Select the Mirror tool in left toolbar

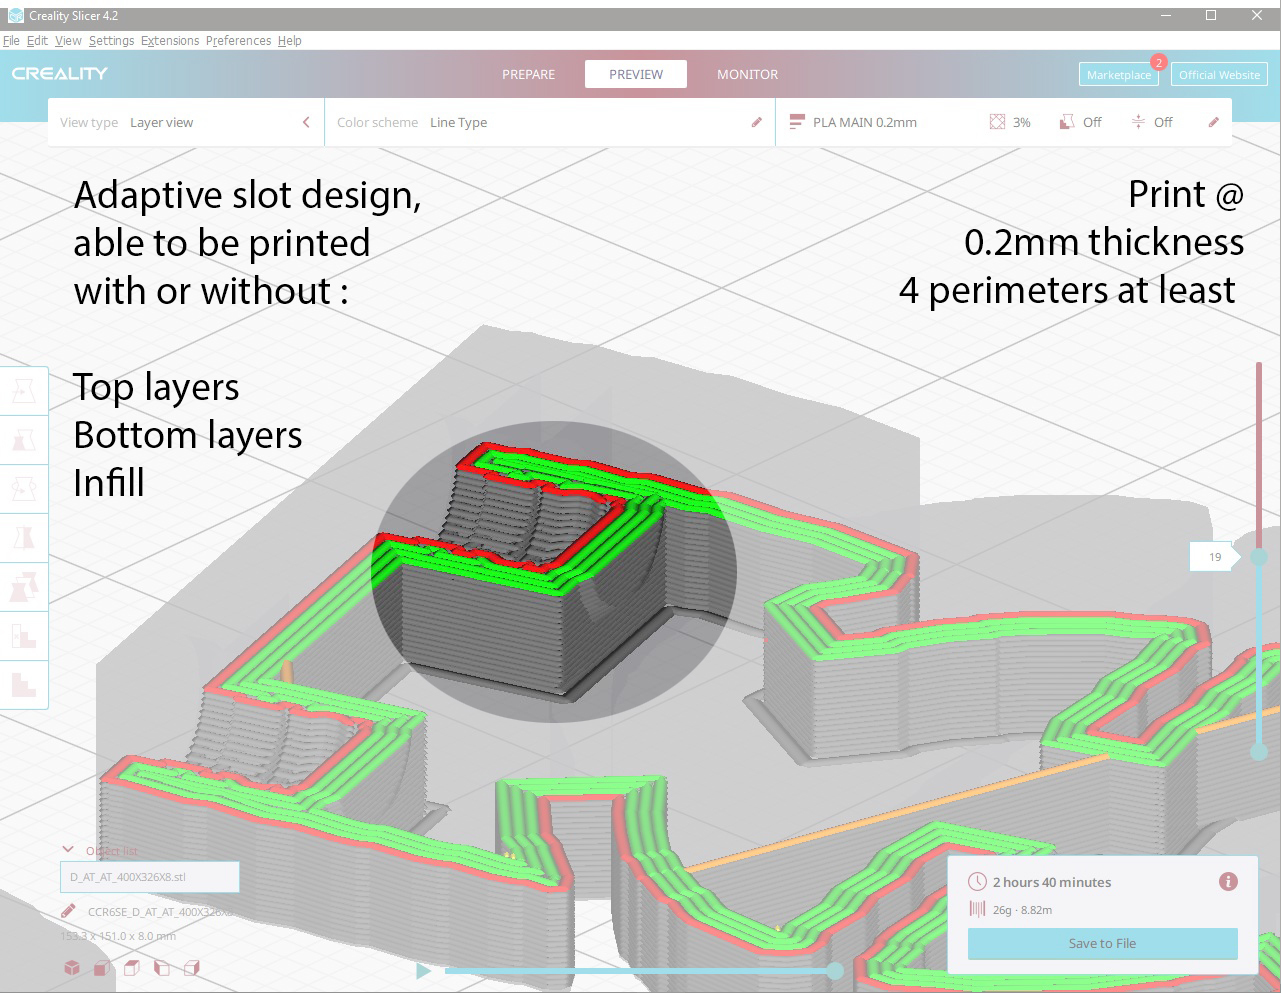point(23,538)
